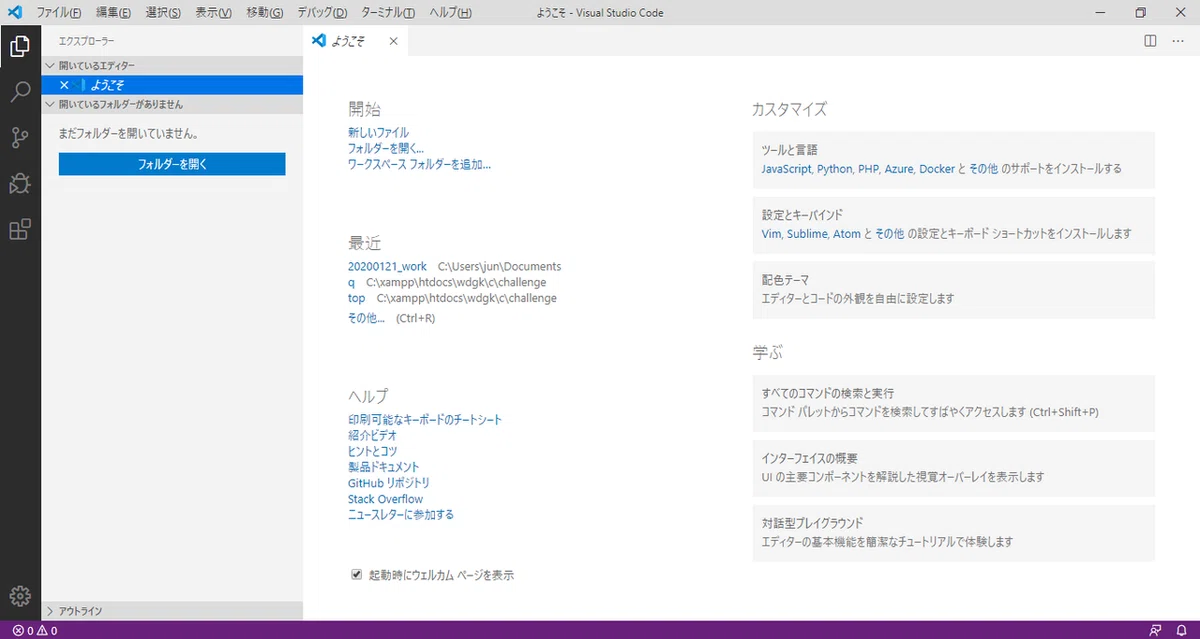Open the ヘルプ(H) menu
The width and height of the screenshot is (1200, 639).
[450, 13]
